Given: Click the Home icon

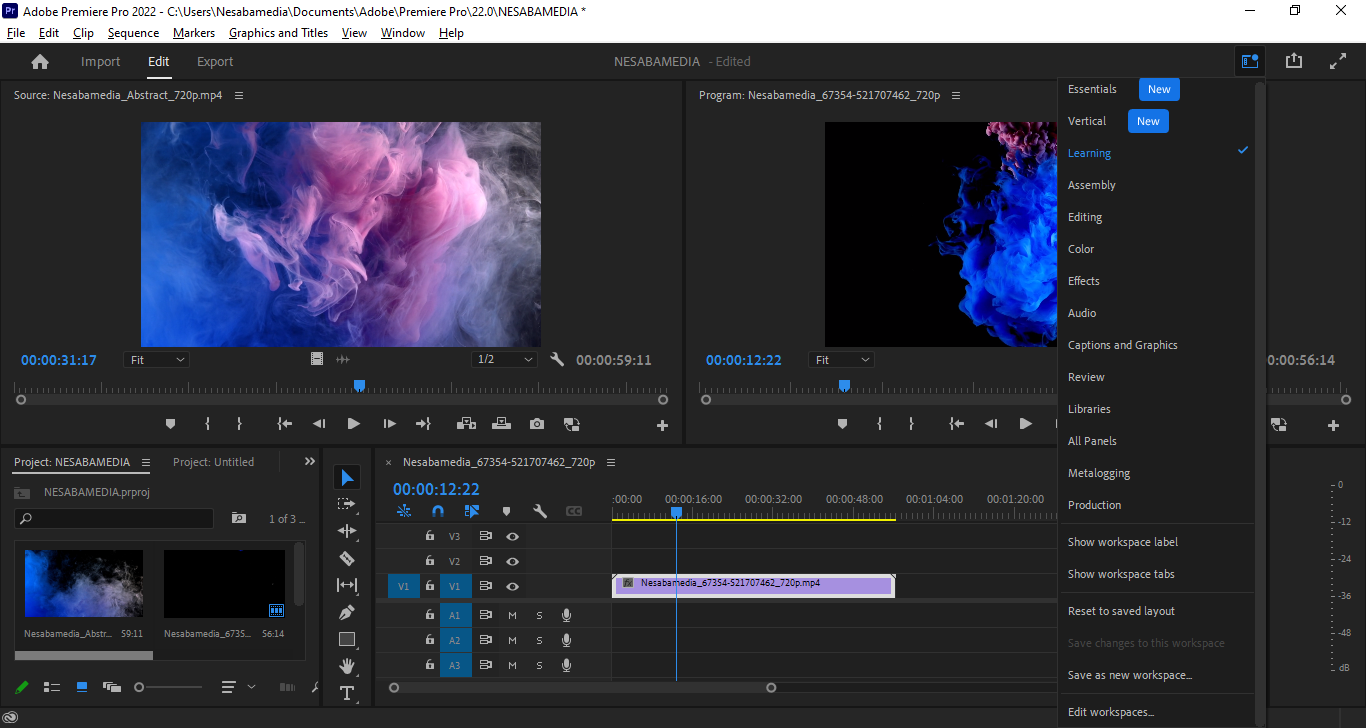Looking at the screenshot, I should coord(40,62).
